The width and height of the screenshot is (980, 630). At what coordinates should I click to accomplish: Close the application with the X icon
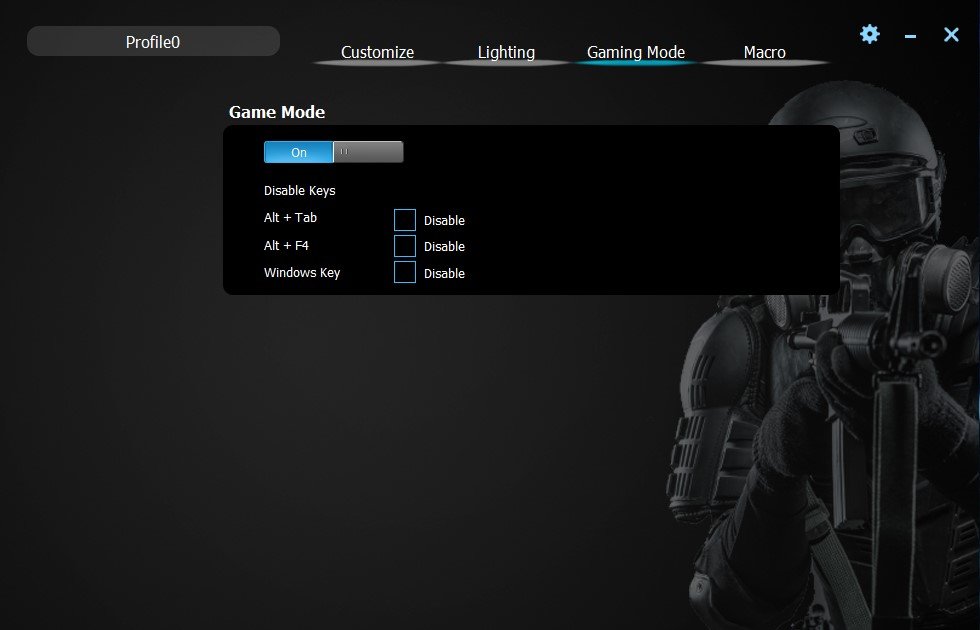coord(951,35)
